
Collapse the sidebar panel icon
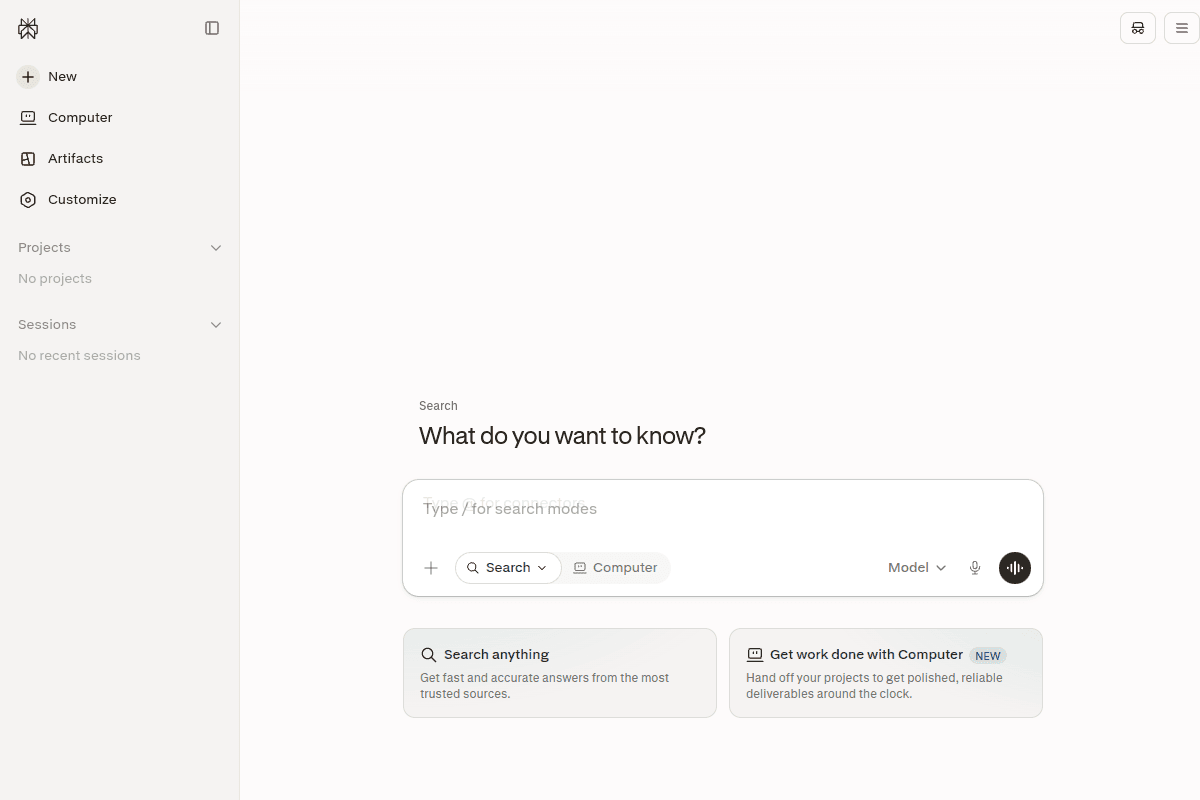pos(212,28)
